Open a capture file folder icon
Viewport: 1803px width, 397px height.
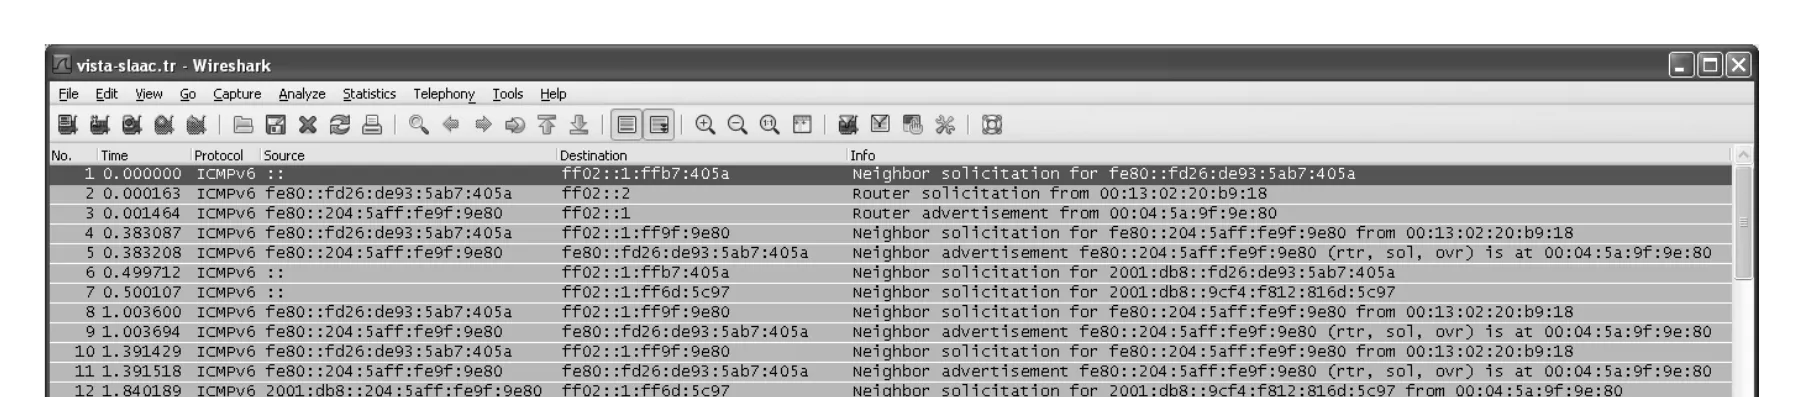(243, 125)
